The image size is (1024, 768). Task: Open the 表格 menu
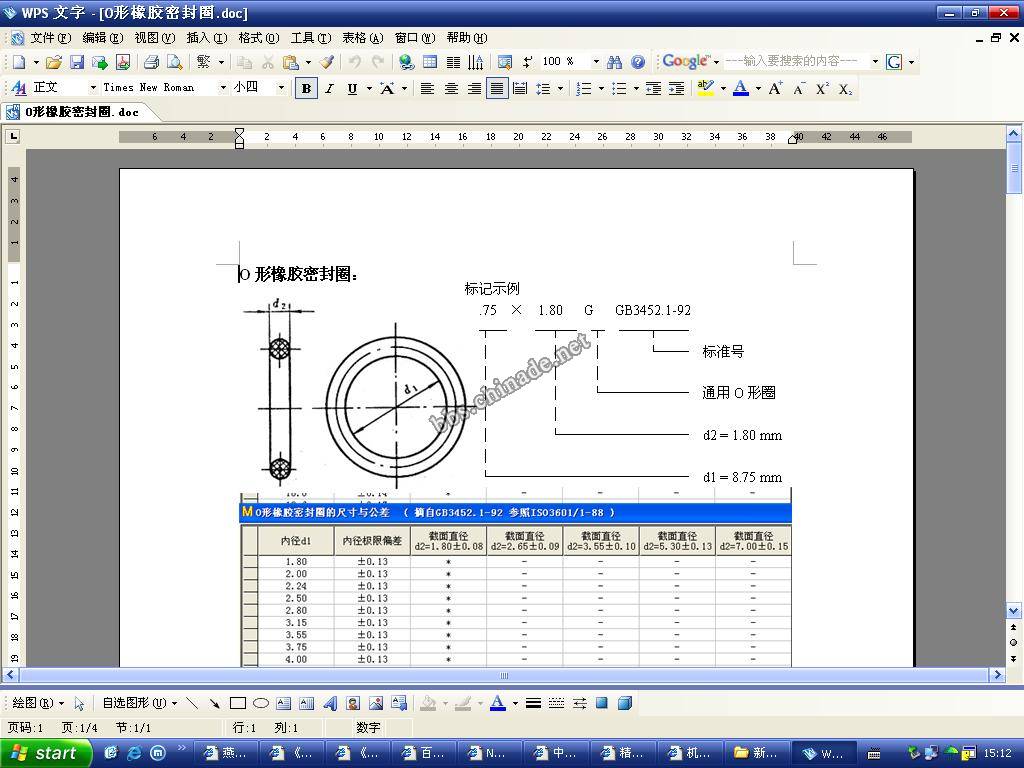[x=362, y=38]
